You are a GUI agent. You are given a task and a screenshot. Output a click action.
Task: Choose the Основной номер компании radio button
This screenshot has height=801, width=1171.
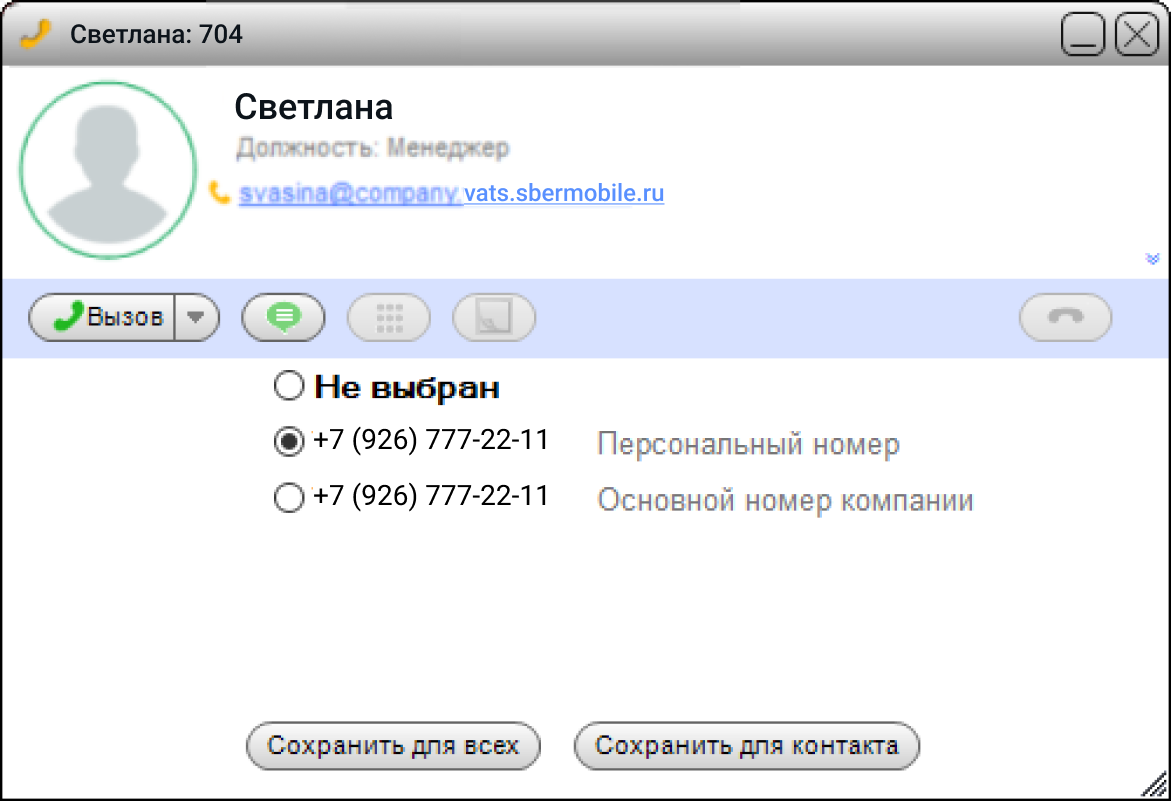click(x=288, y=498)
